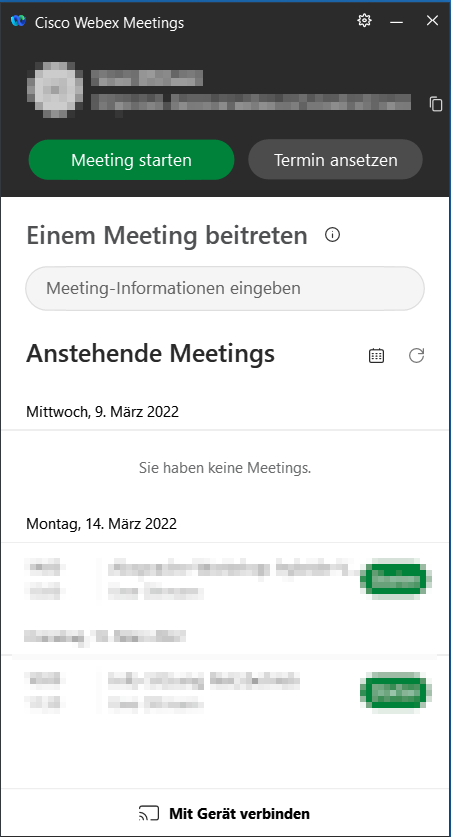Viewport: 451px width, 837px height.
Task: Refresh the Anstehende Meetings list
Action: tap(416, 356)
